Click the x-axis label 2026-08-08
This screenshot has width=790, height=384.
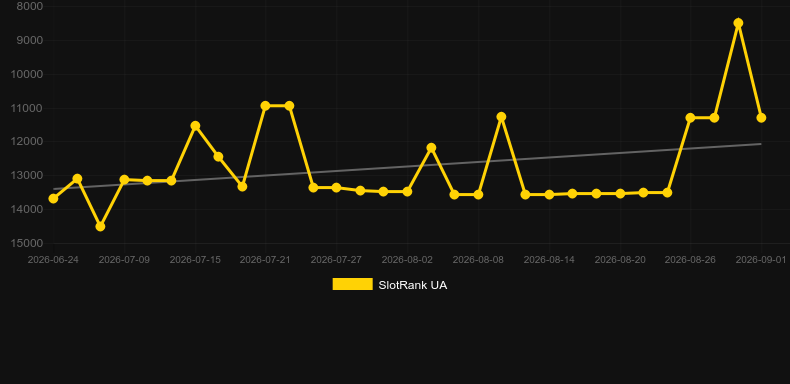point(478,260)
